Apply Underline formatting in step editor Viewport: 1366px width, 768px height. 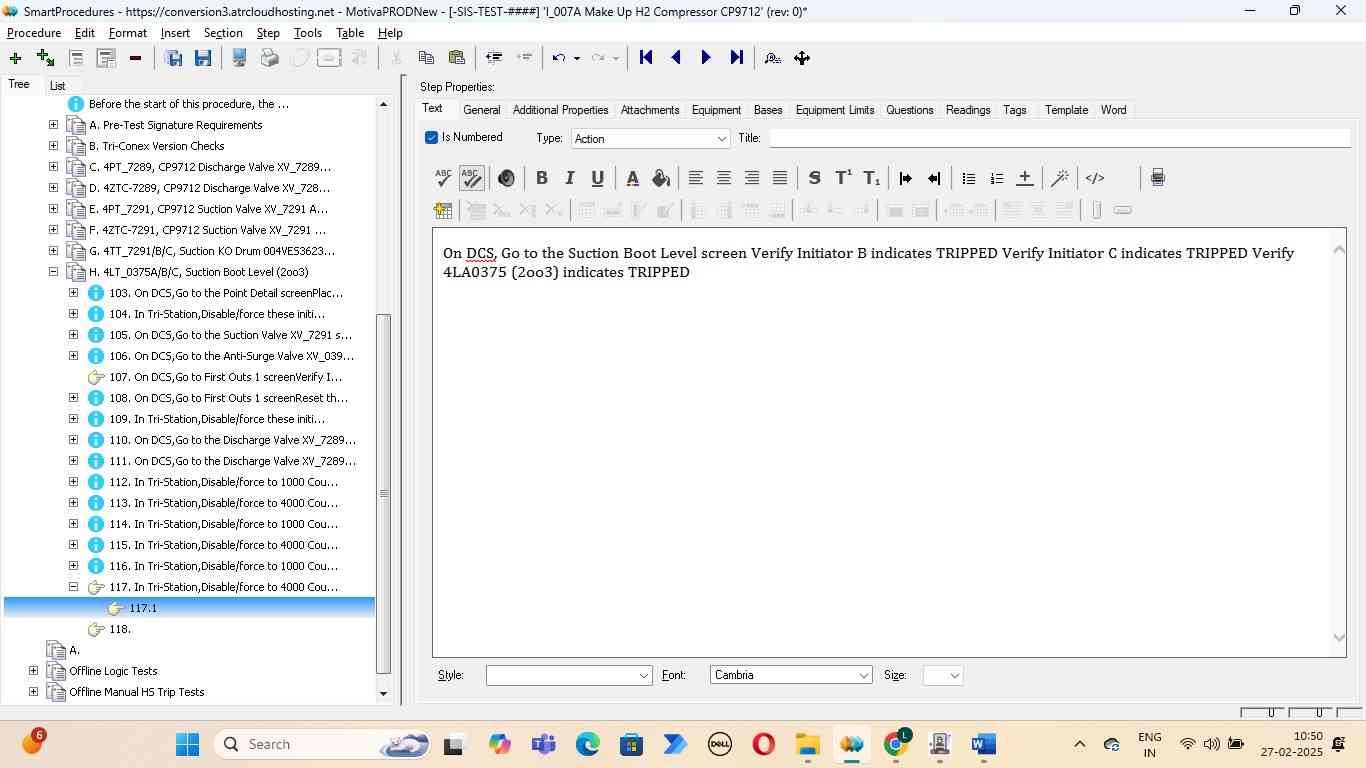tap(597, 178)
